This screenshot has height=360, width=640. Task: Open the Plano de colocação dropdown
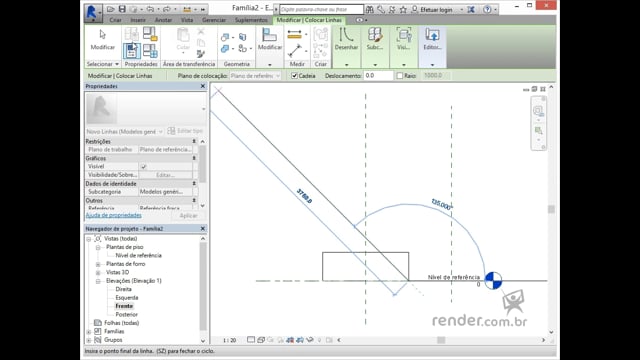click(x=255, y=76)
